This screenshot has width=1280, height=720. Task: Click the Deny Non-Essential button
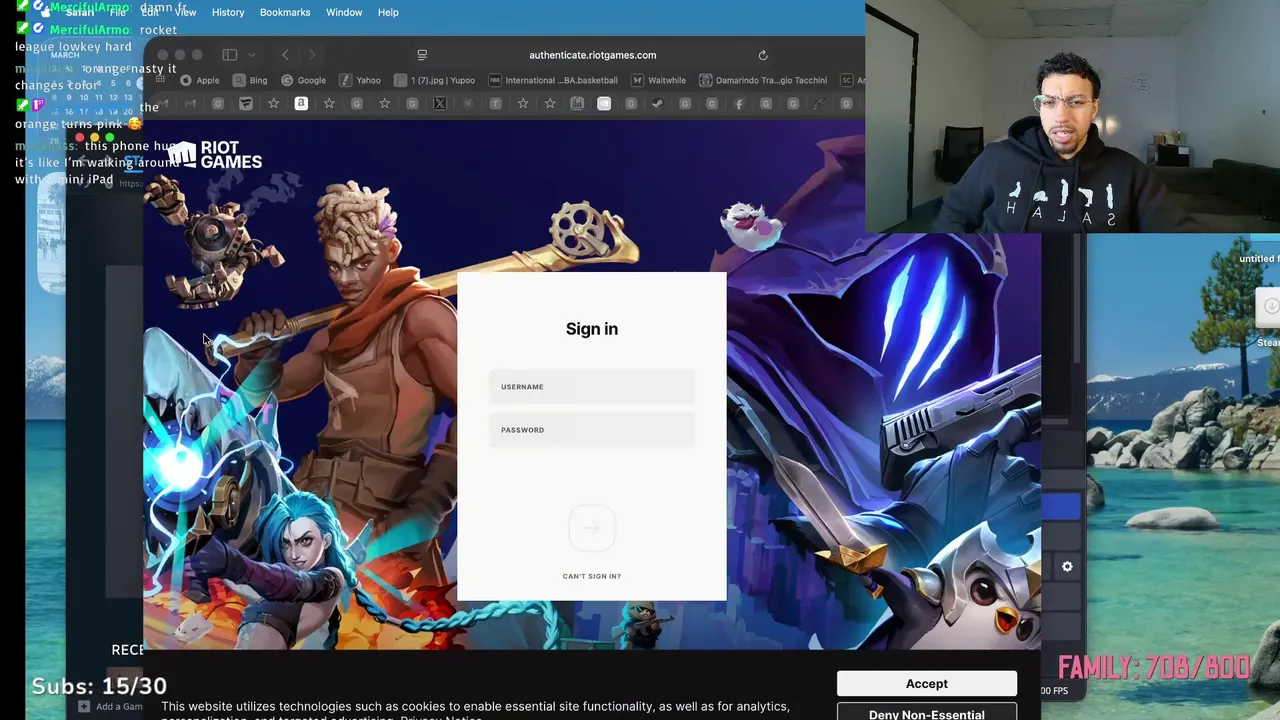point(927,714)
